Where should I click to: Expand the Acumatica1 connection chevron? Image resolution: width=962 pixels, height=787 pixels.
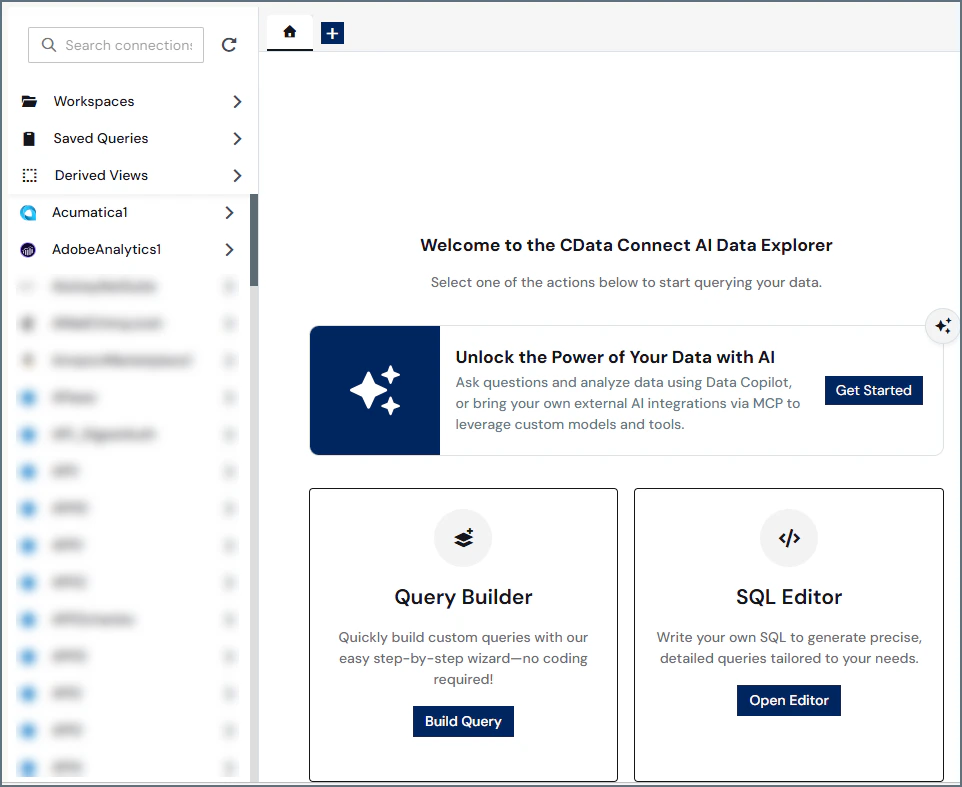(229, 213)
